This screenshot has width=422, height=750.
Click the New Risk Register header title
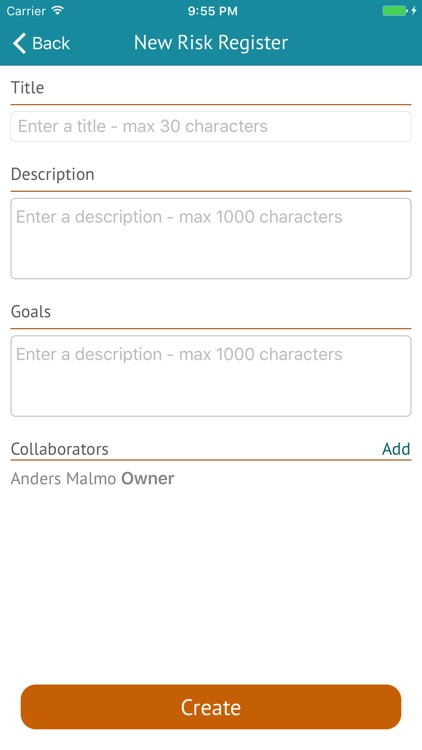pos(211,43)
